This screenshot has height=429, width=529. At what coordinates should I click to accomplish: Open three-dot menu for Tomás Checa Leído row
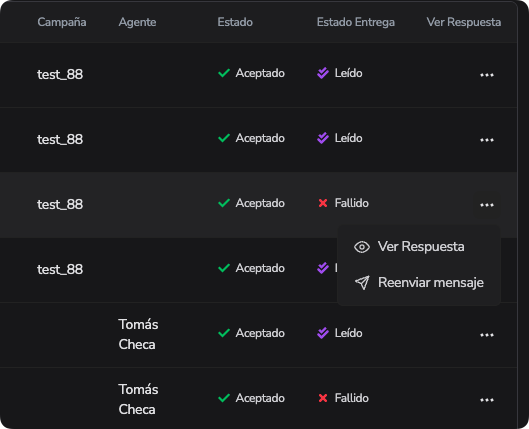coord(487,335)
